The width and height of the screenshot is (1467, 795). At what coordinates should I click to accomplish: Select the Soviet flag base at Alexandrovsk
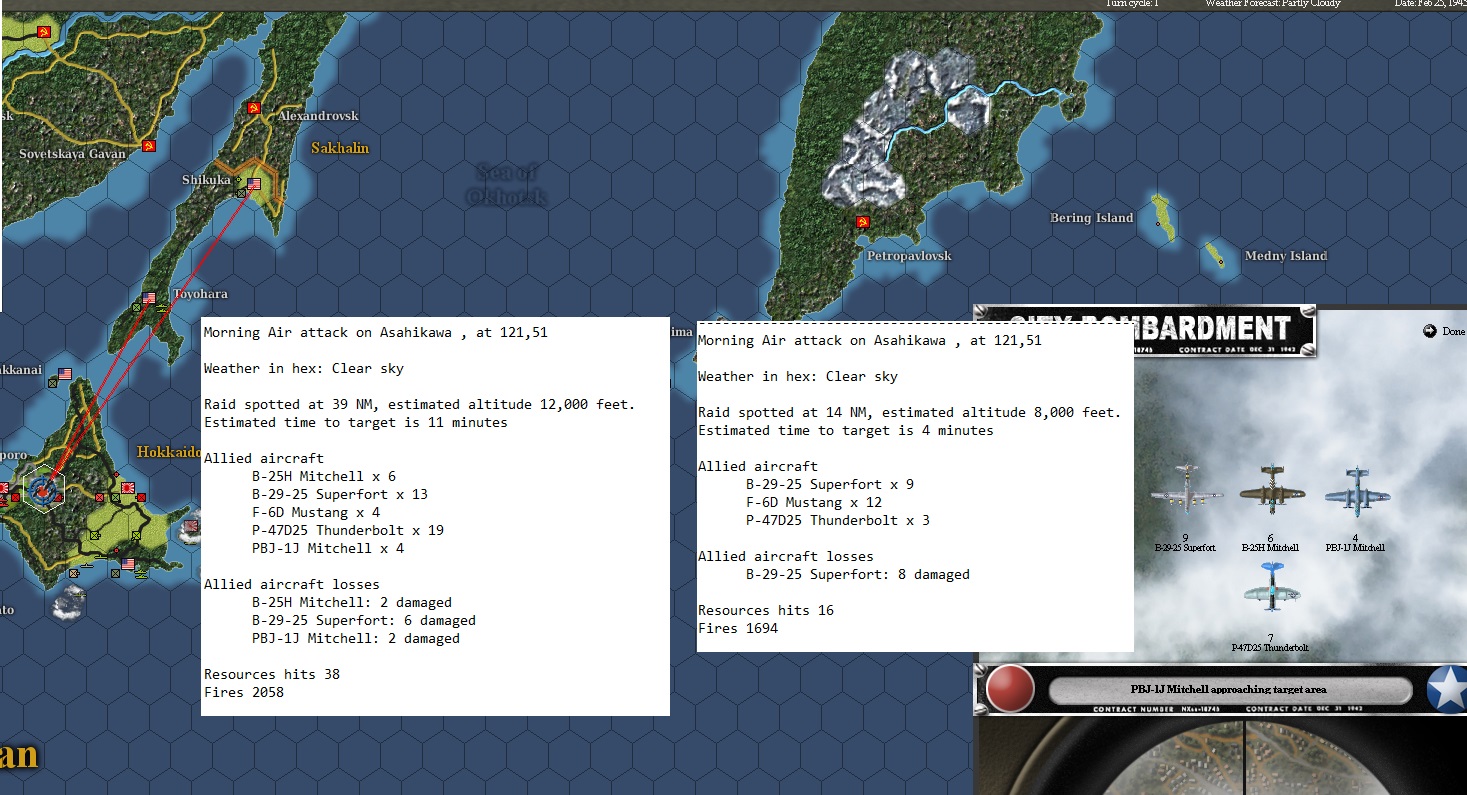click(254, 107)
